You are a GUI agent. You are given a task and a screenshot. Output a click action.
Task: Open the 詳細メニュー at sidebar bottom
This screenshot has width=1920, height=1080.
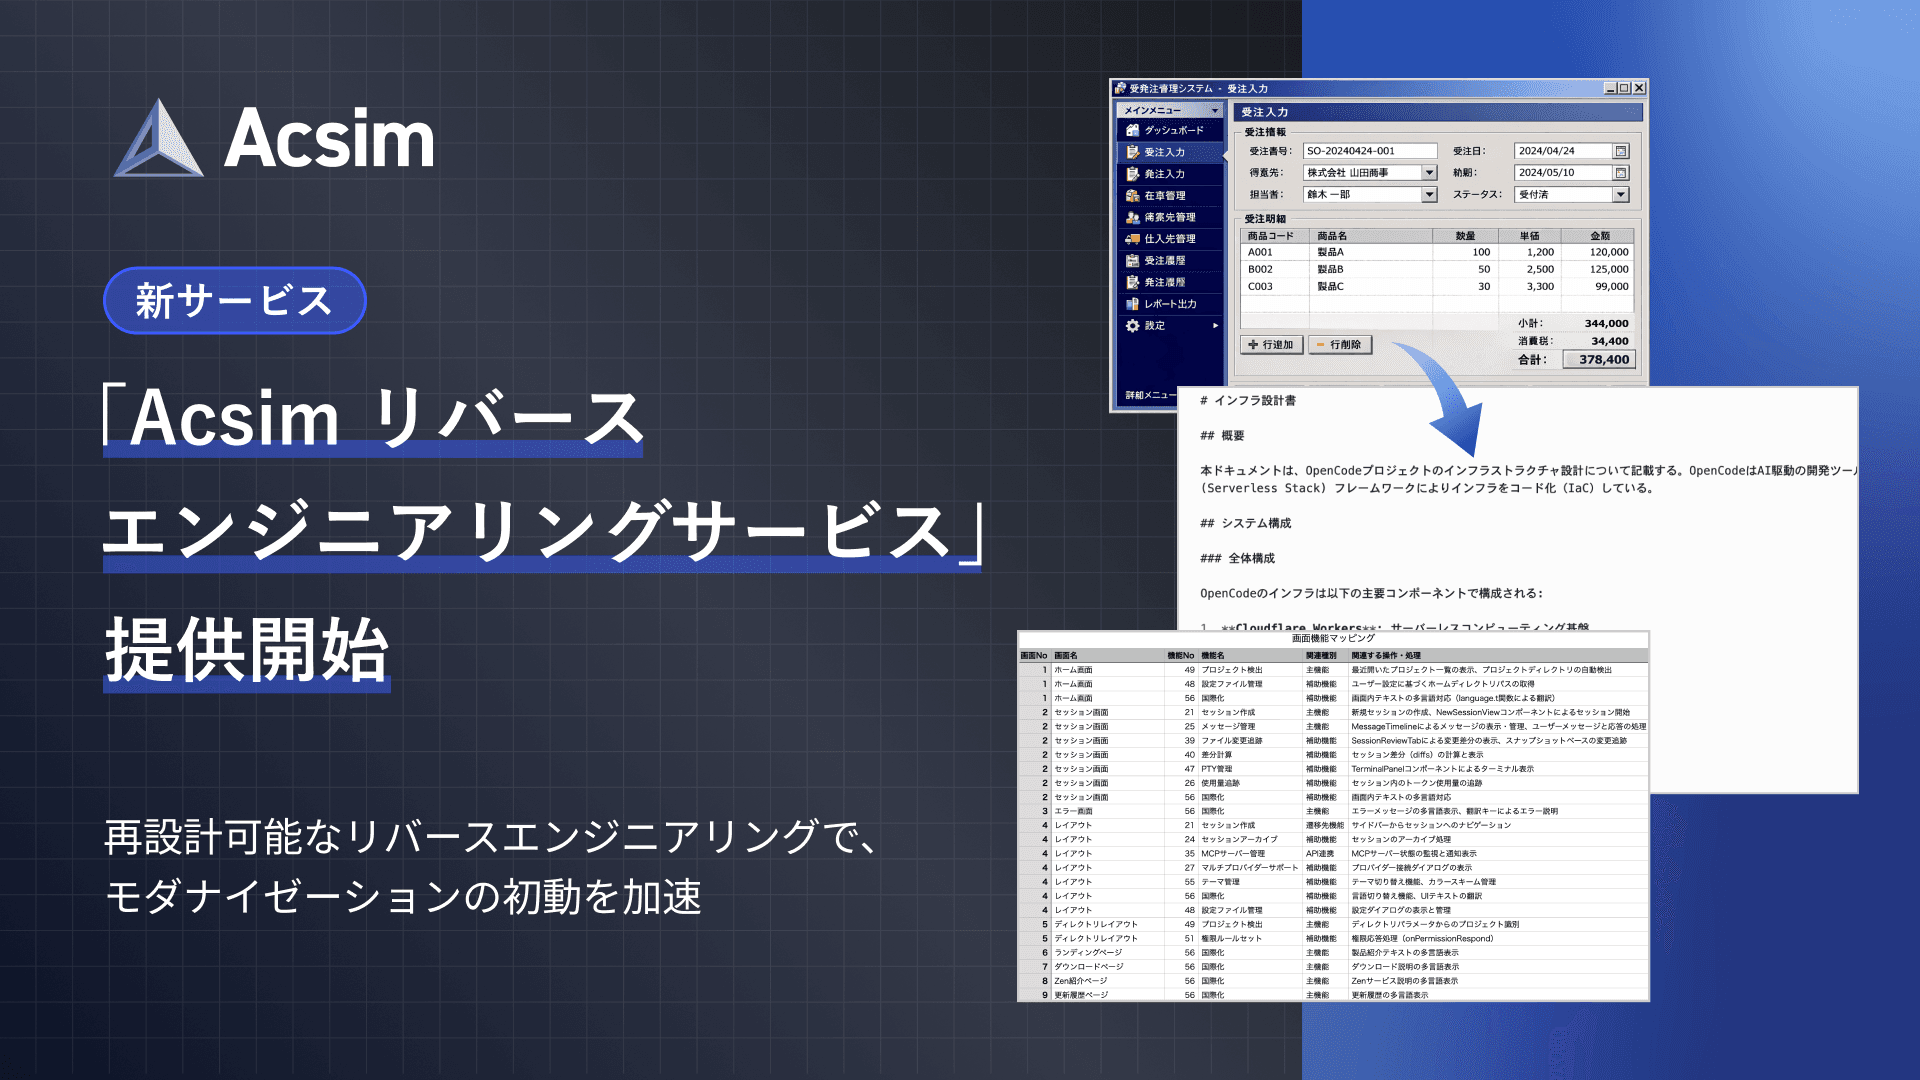point(1150,394)
